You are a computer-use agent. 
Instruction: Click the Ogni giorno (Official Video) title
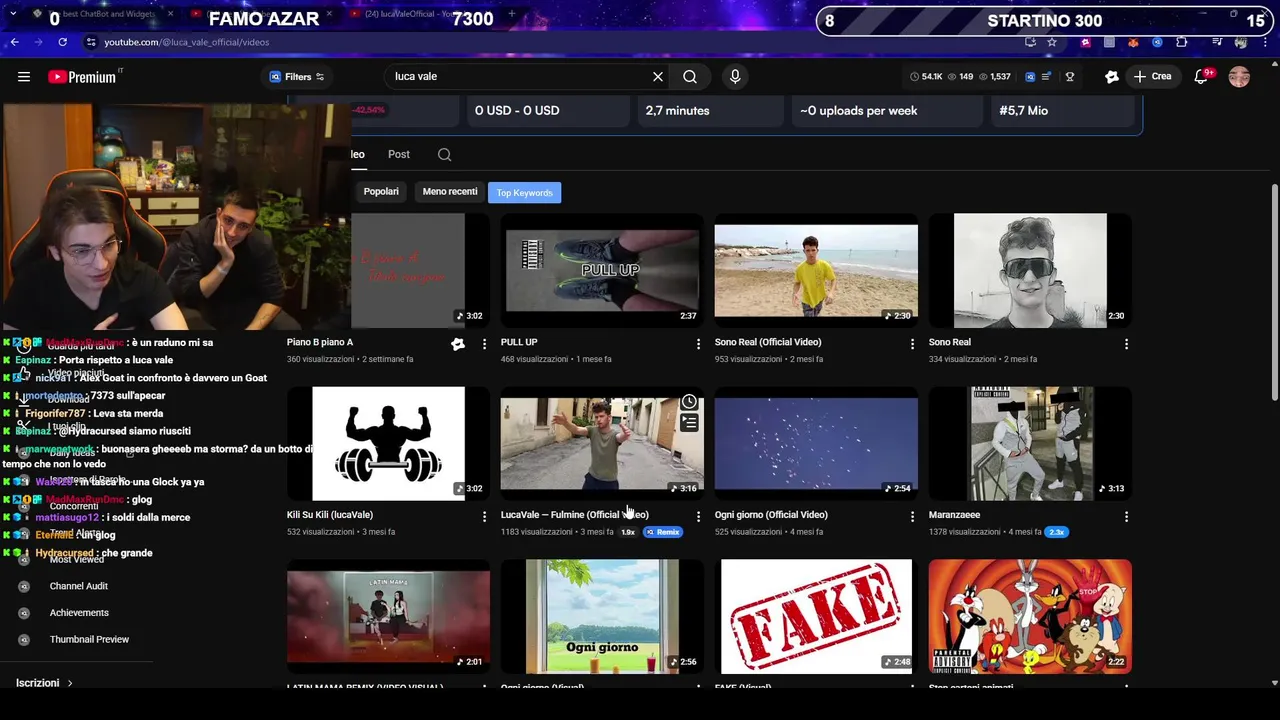771,515
